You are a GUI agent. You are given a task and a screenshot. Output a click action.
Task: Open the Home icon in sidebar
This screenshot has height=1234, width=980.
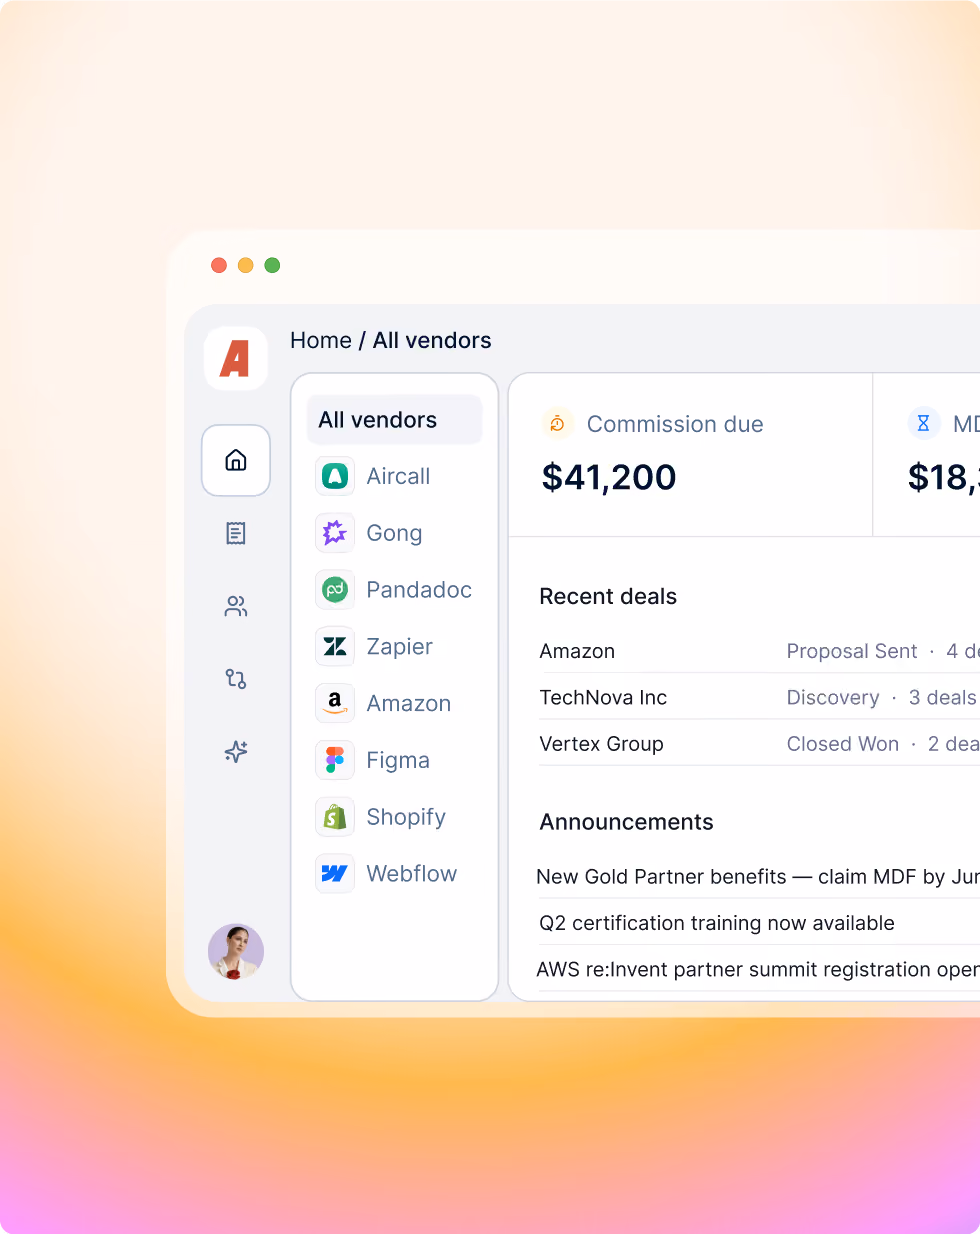click(x=236, y=460)
